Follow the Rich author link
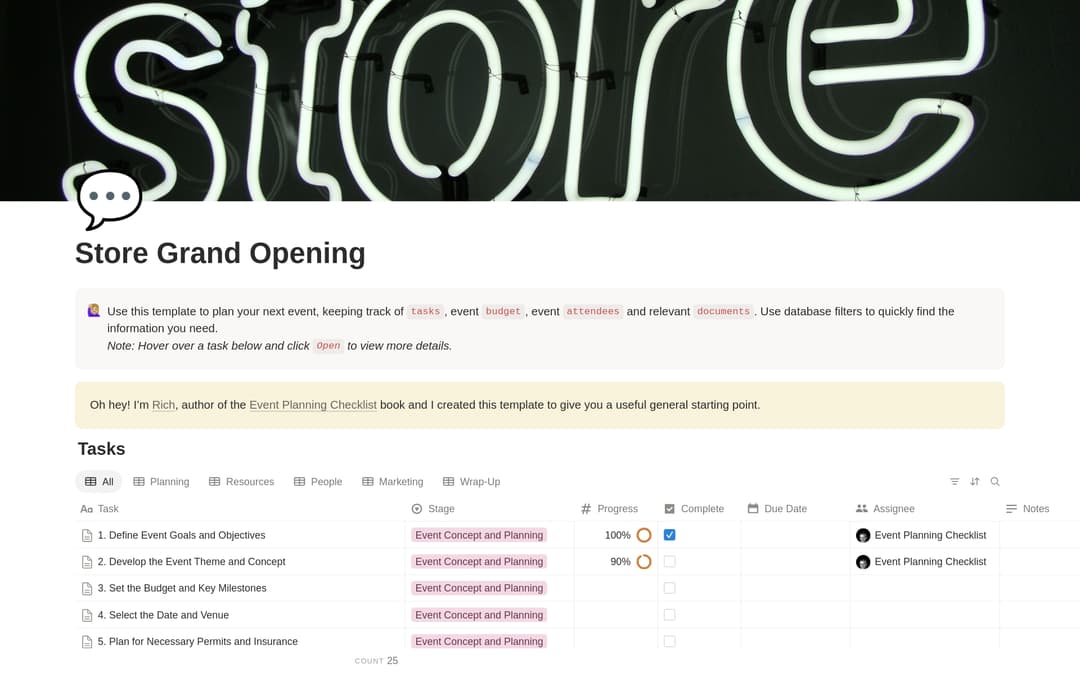This screenshot has height=674, width=1080. click(163, 405)
